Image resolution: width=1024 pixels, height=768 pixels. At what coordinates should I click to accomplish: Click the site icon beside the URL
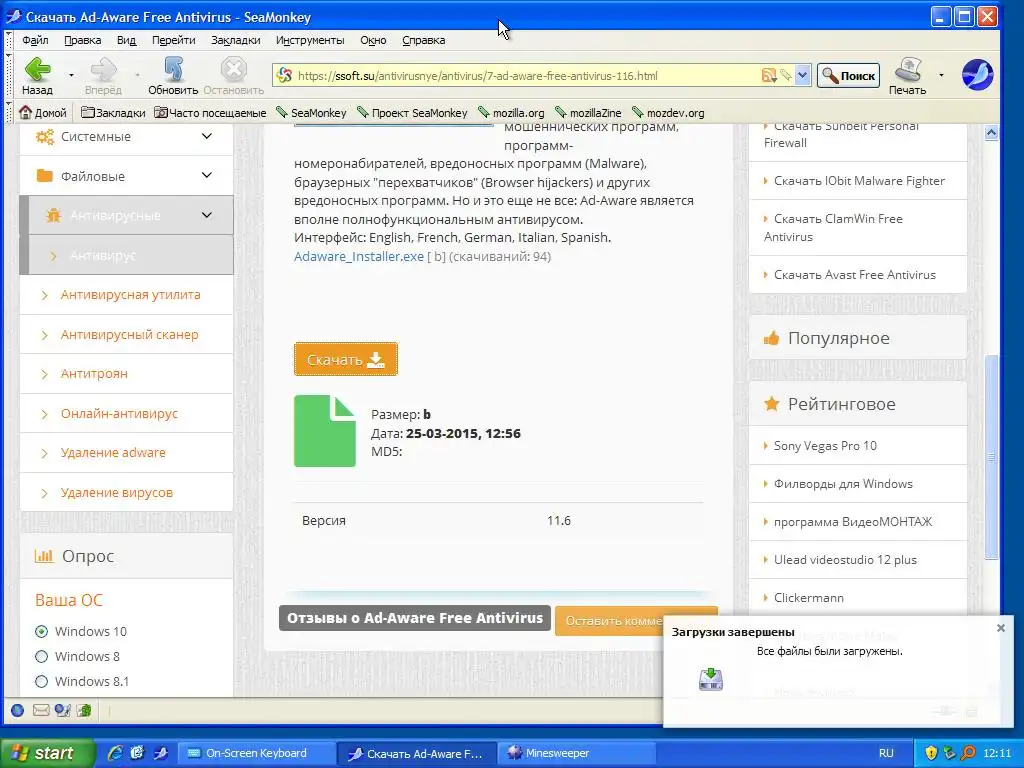pyautogui.click(x=284, y=76)
